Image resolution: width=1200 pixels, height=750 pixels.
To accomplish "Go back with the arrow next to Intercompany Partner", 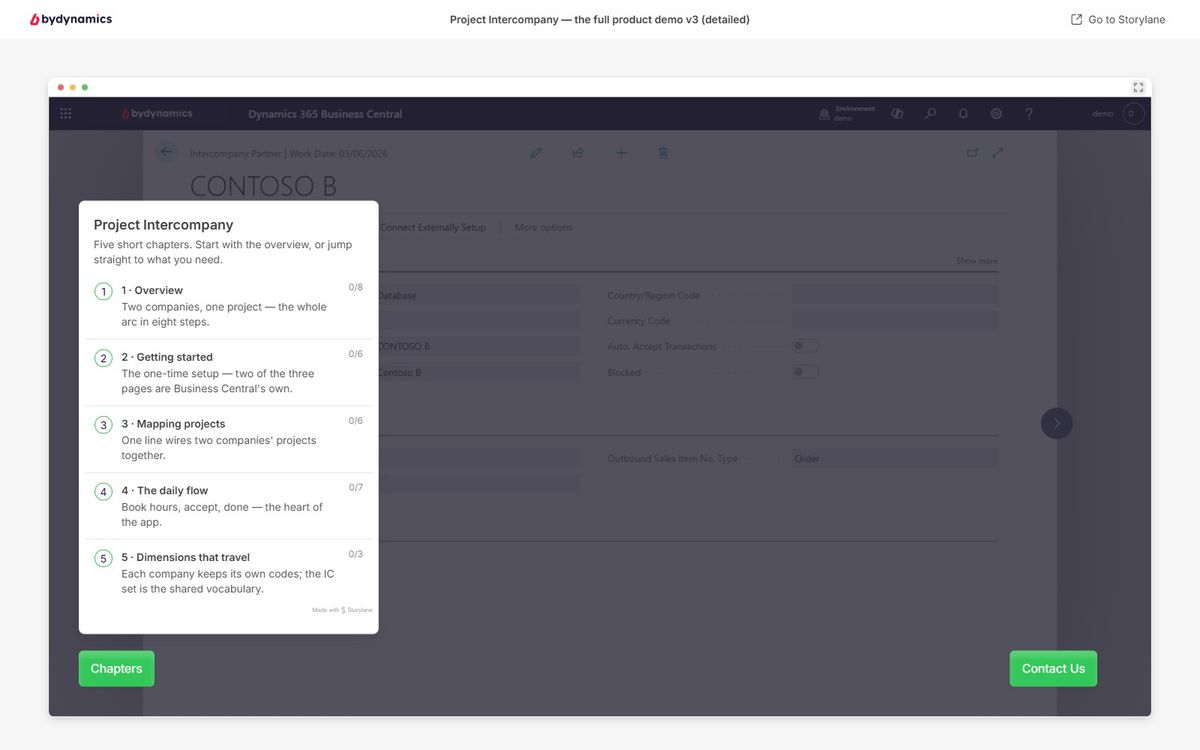I will tap(167, 152).
